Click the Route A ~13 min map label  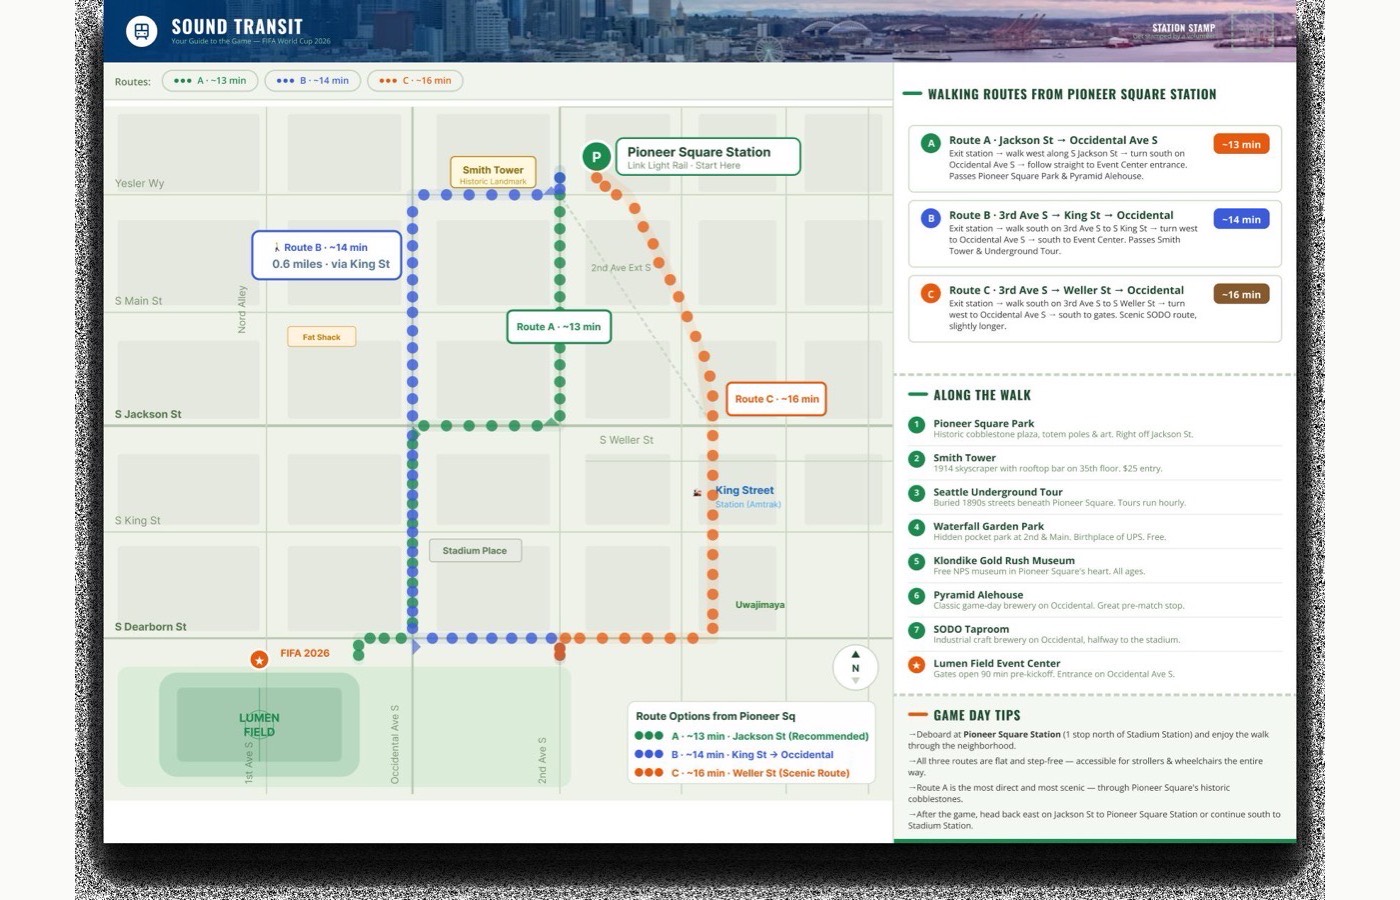coord(559,327)
